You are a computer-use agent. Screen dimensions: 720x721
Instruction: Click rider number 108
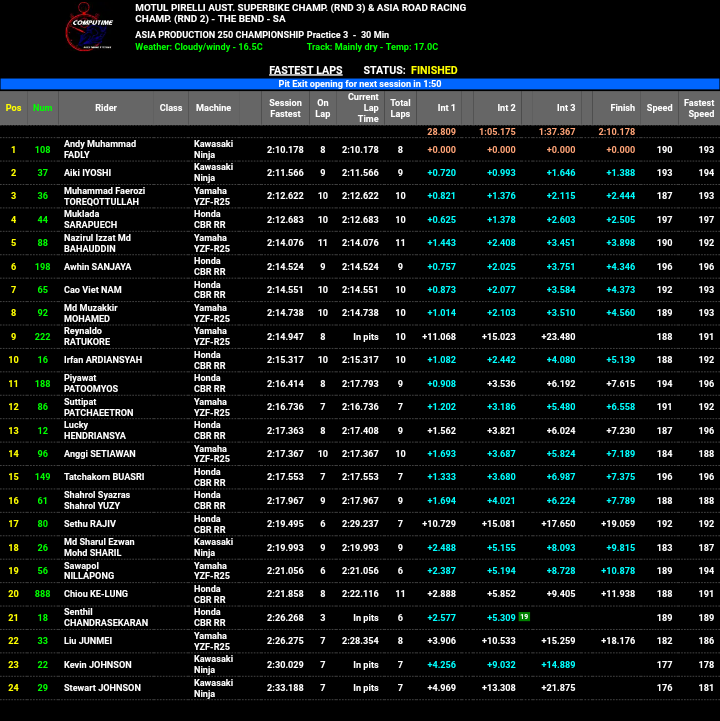pyautogui.click(x=43, y=149)
